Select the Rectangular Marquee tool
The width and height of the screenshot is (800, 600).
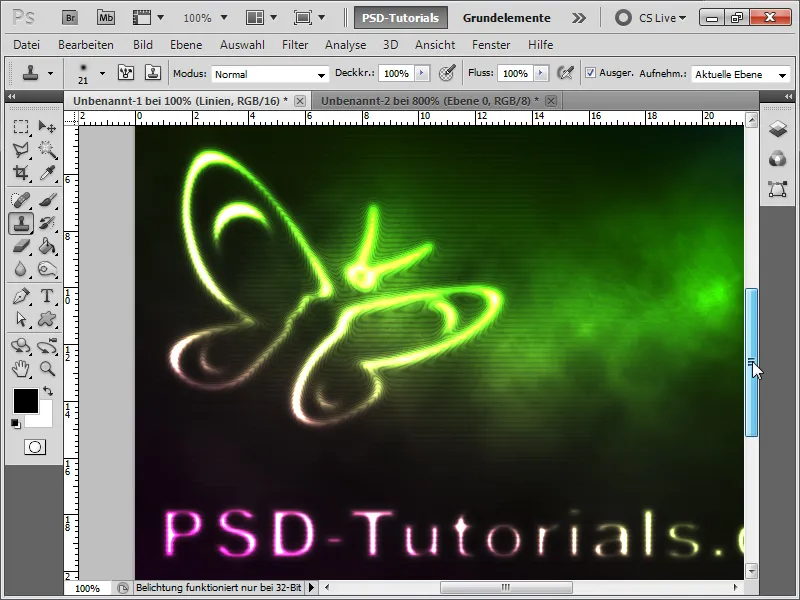tap(20, 126)
